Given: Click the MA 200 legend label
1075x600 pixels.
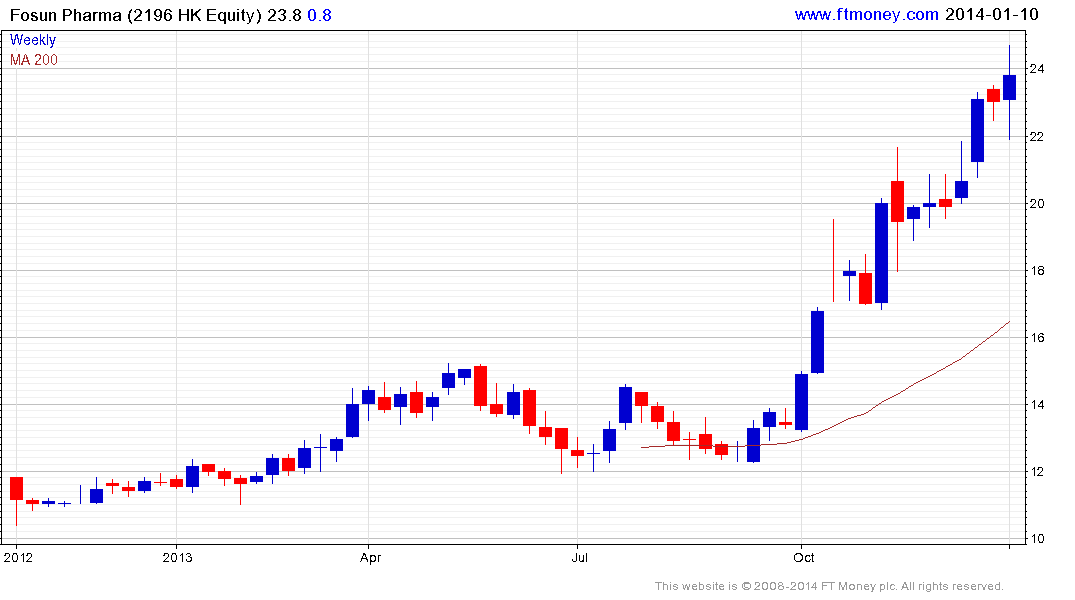Looking at the screenshot, I should click(x=34, y=60).
